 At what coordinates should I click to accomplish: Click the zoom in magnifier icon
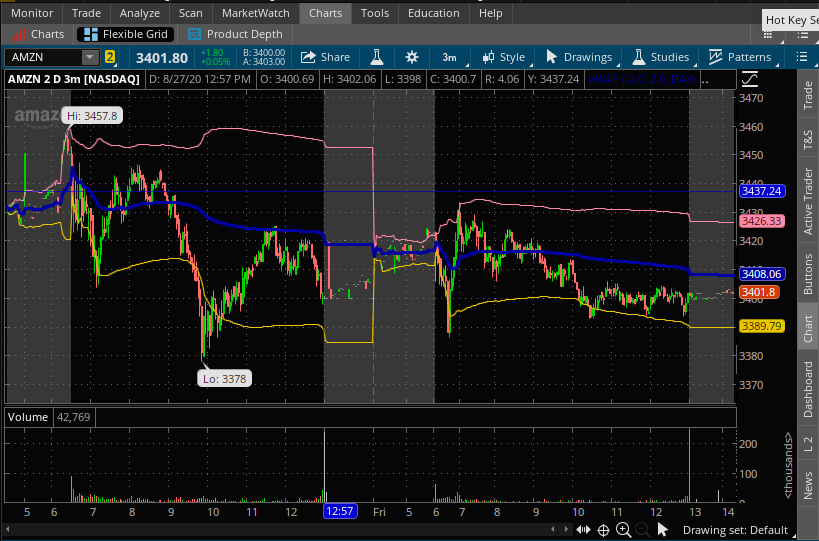pyautogui.click(x=623, y=530)
